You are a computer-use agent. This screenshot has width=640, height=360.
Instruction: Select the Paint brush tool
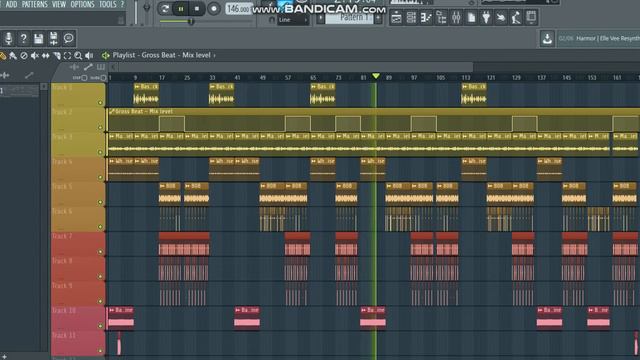tap(13, 56)
